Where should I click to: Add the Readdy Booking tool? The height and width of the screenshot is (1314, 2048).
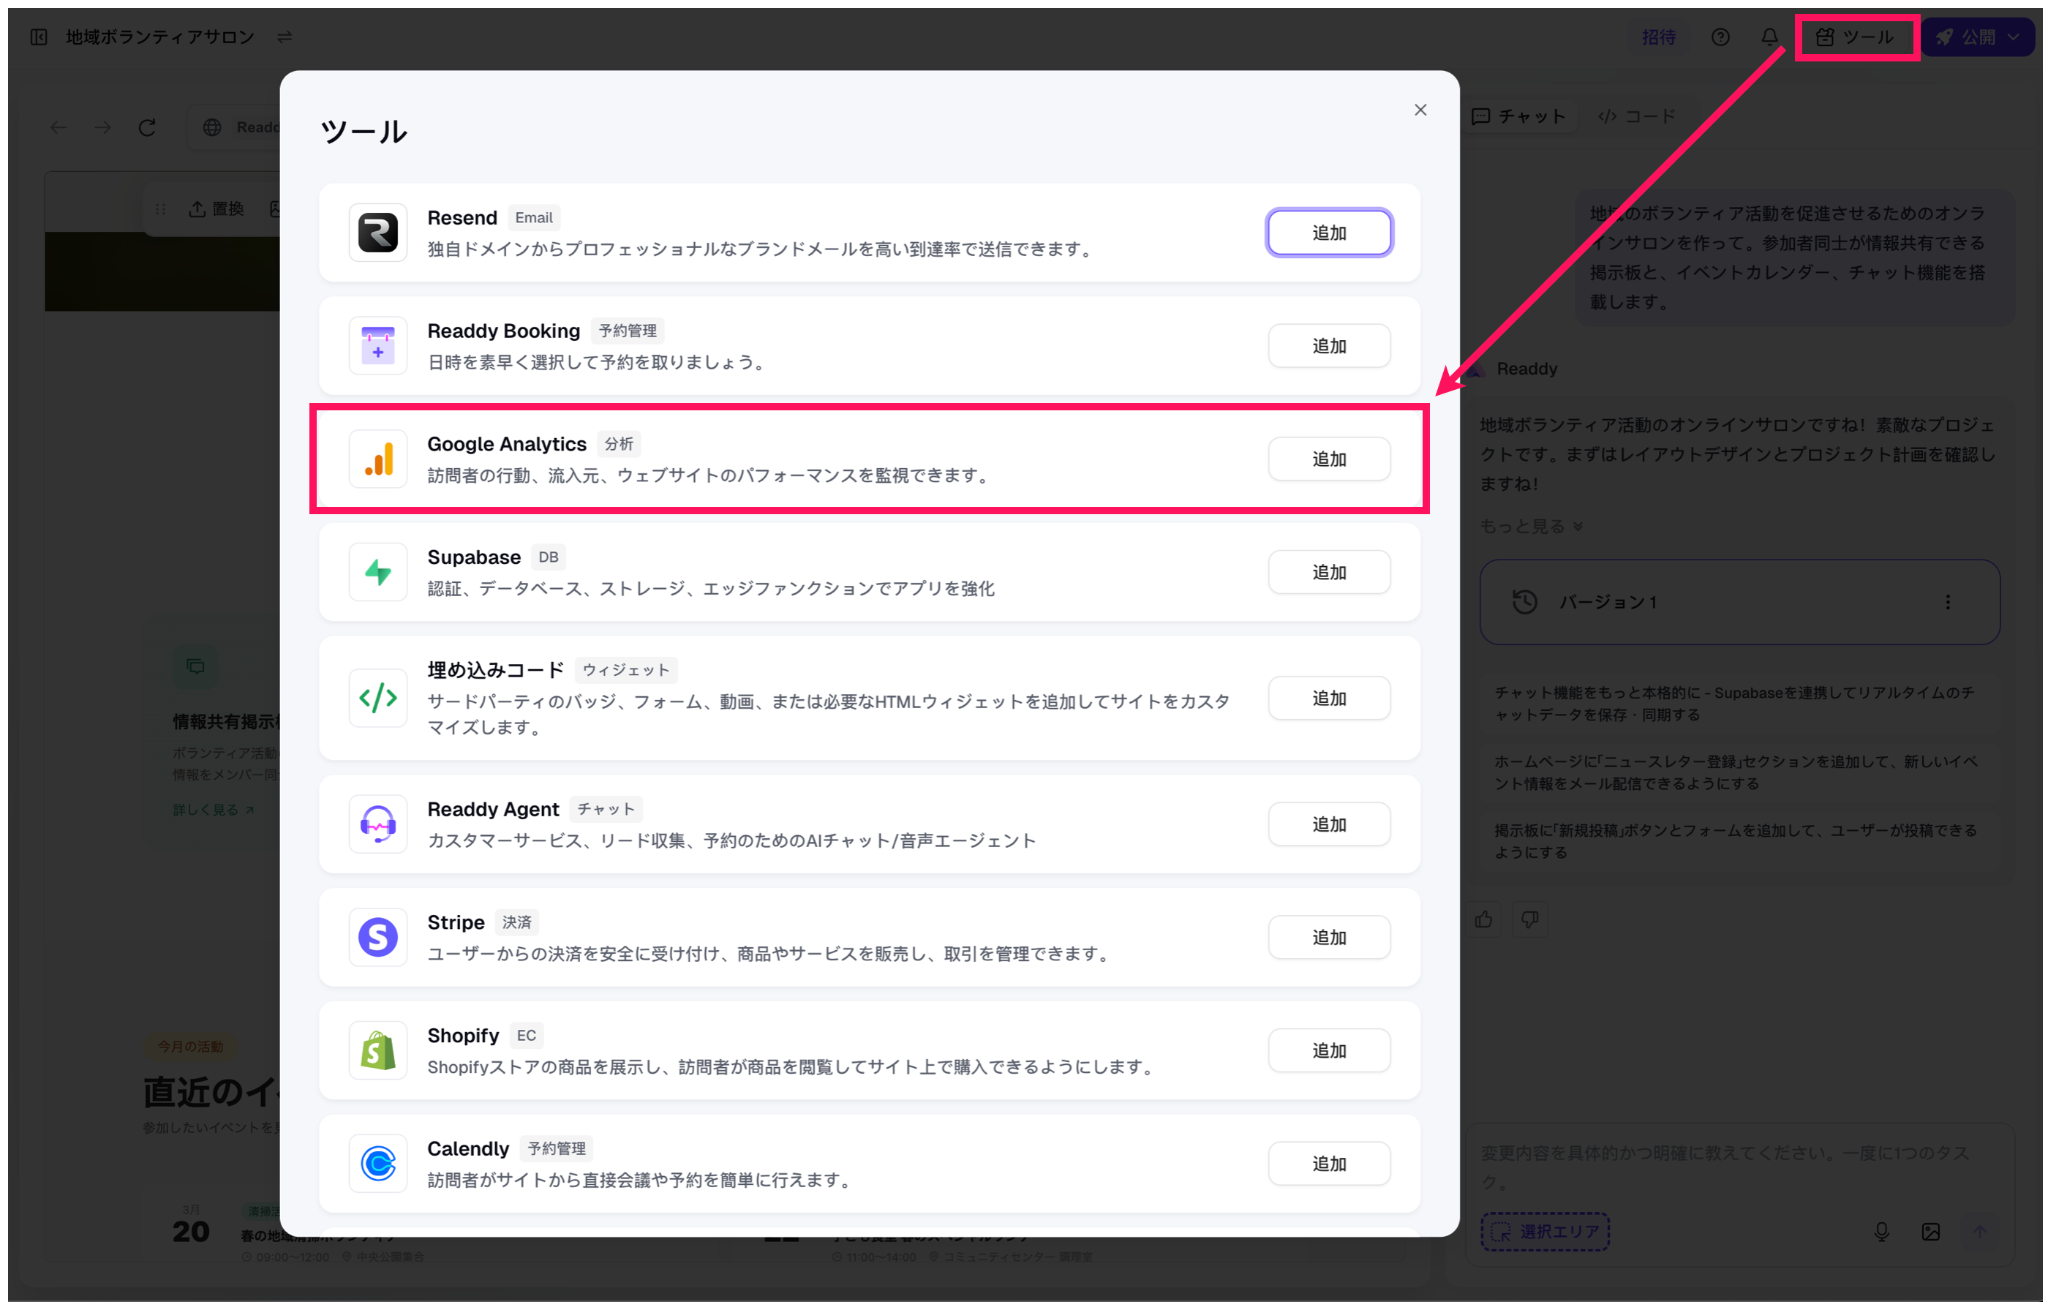tap(1329, 346)
